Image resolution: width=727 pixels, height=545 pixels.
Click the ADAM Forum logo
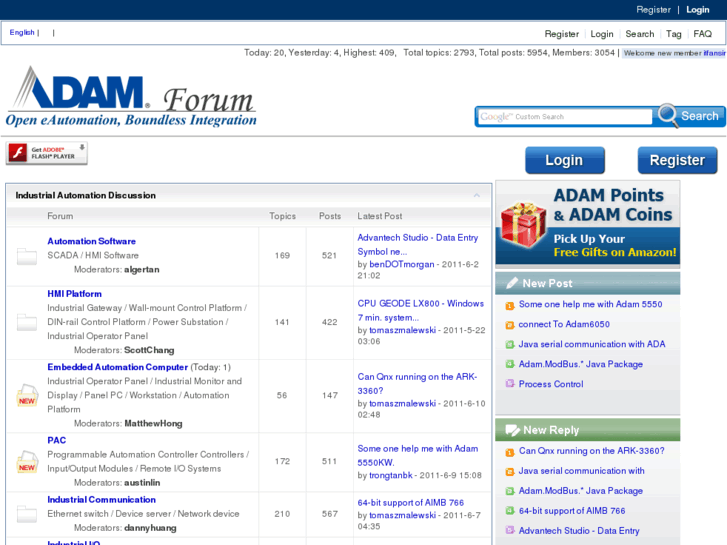click(x=131, y=96)
